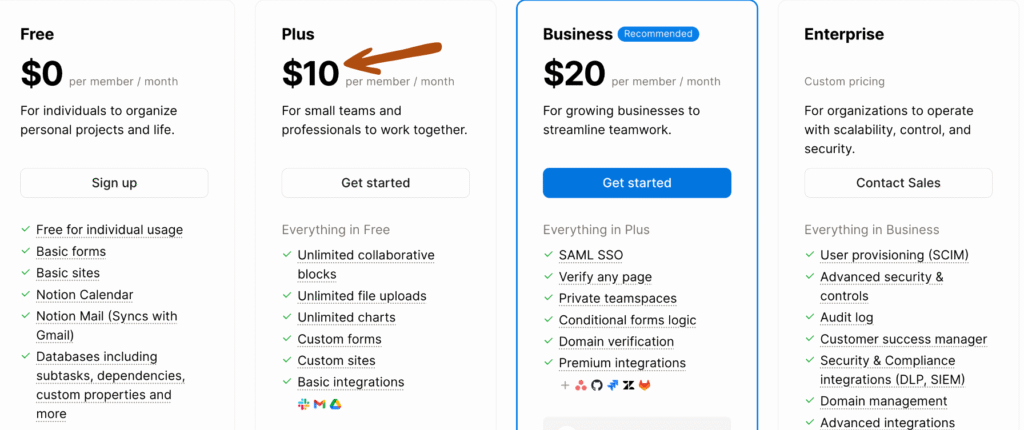The height and width of the screenshot is (430, 1024).
Task: Open the Notion Calendar feature link
Action: [84, 295]
